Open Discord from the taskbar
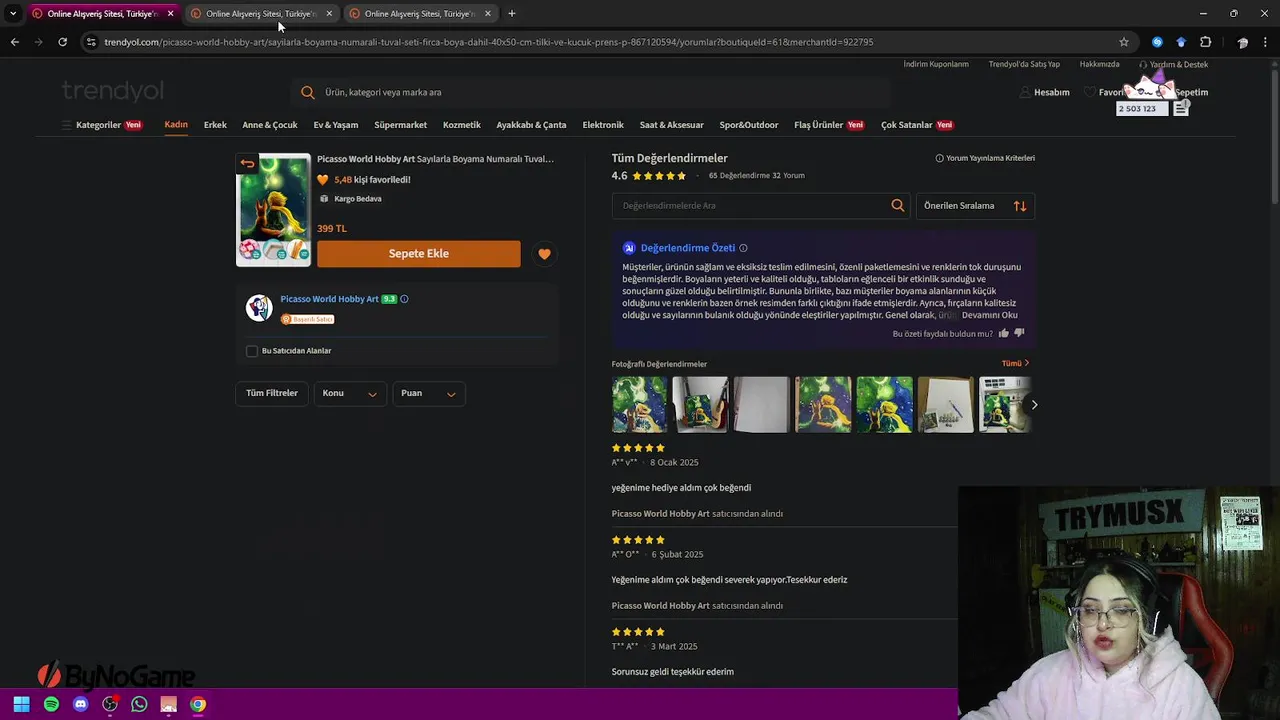Screen dimensions: 1280x720 pyautogui.click(x=81, y=704)
